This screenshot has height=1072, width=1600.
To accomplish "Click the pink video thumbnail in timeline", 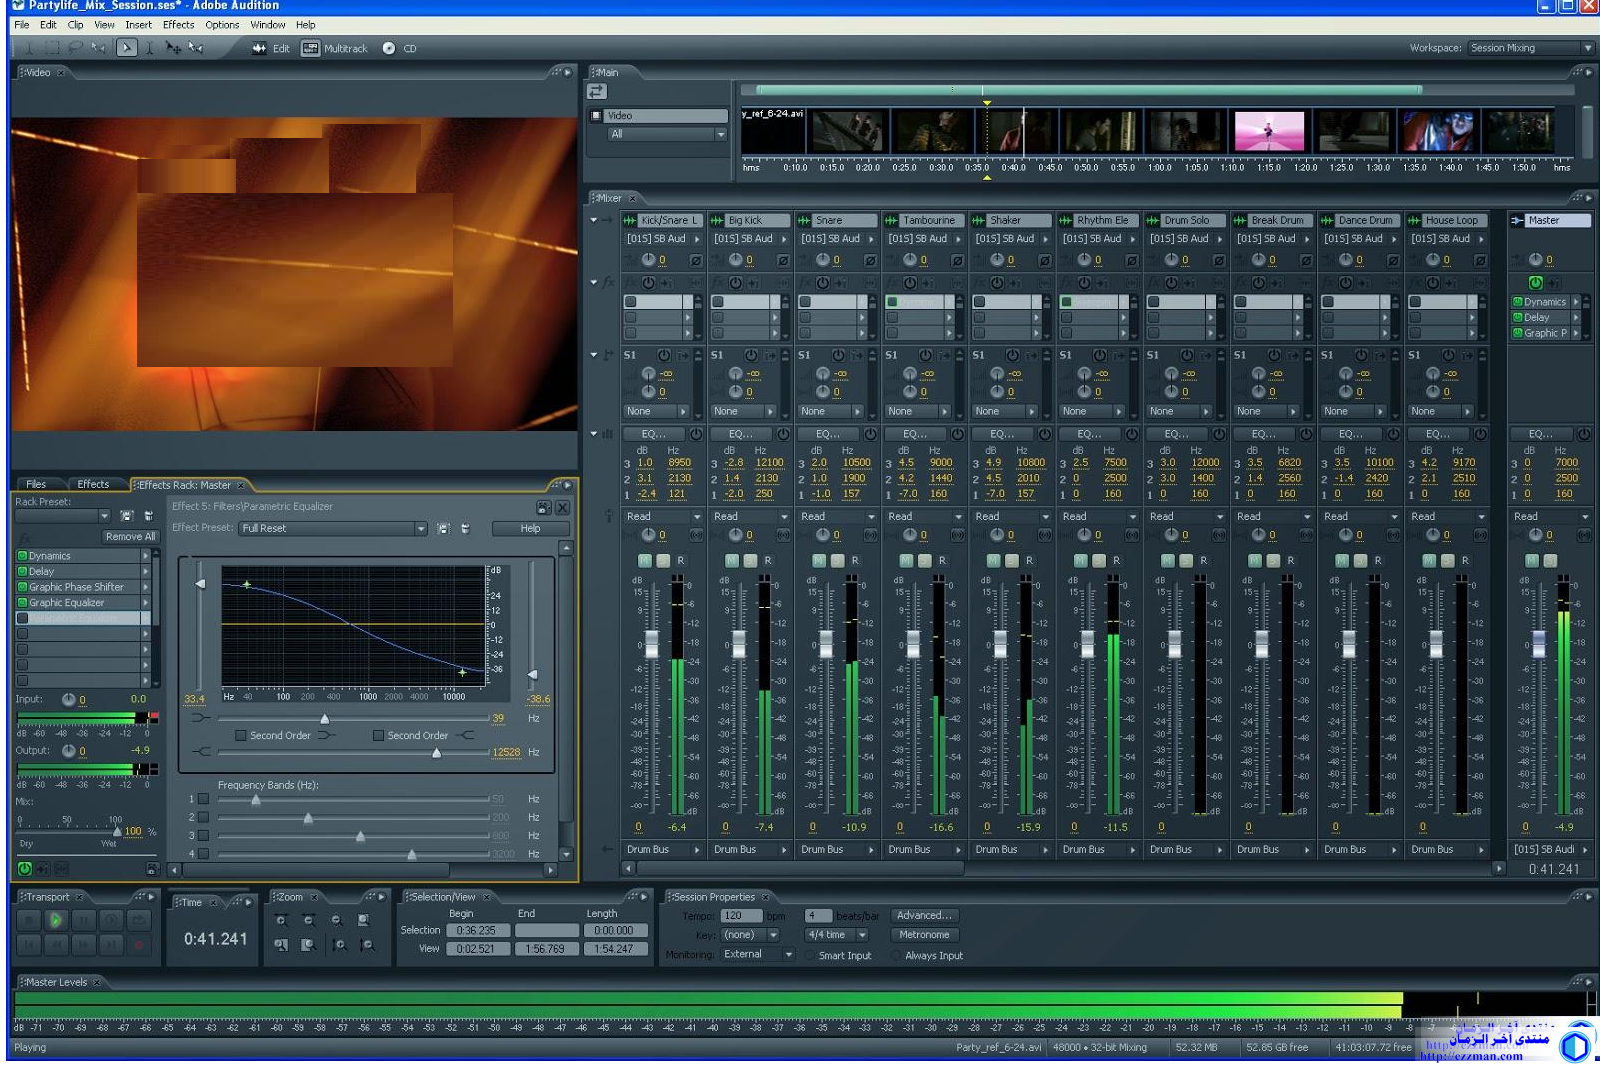I will click(x=1269, y=130).
